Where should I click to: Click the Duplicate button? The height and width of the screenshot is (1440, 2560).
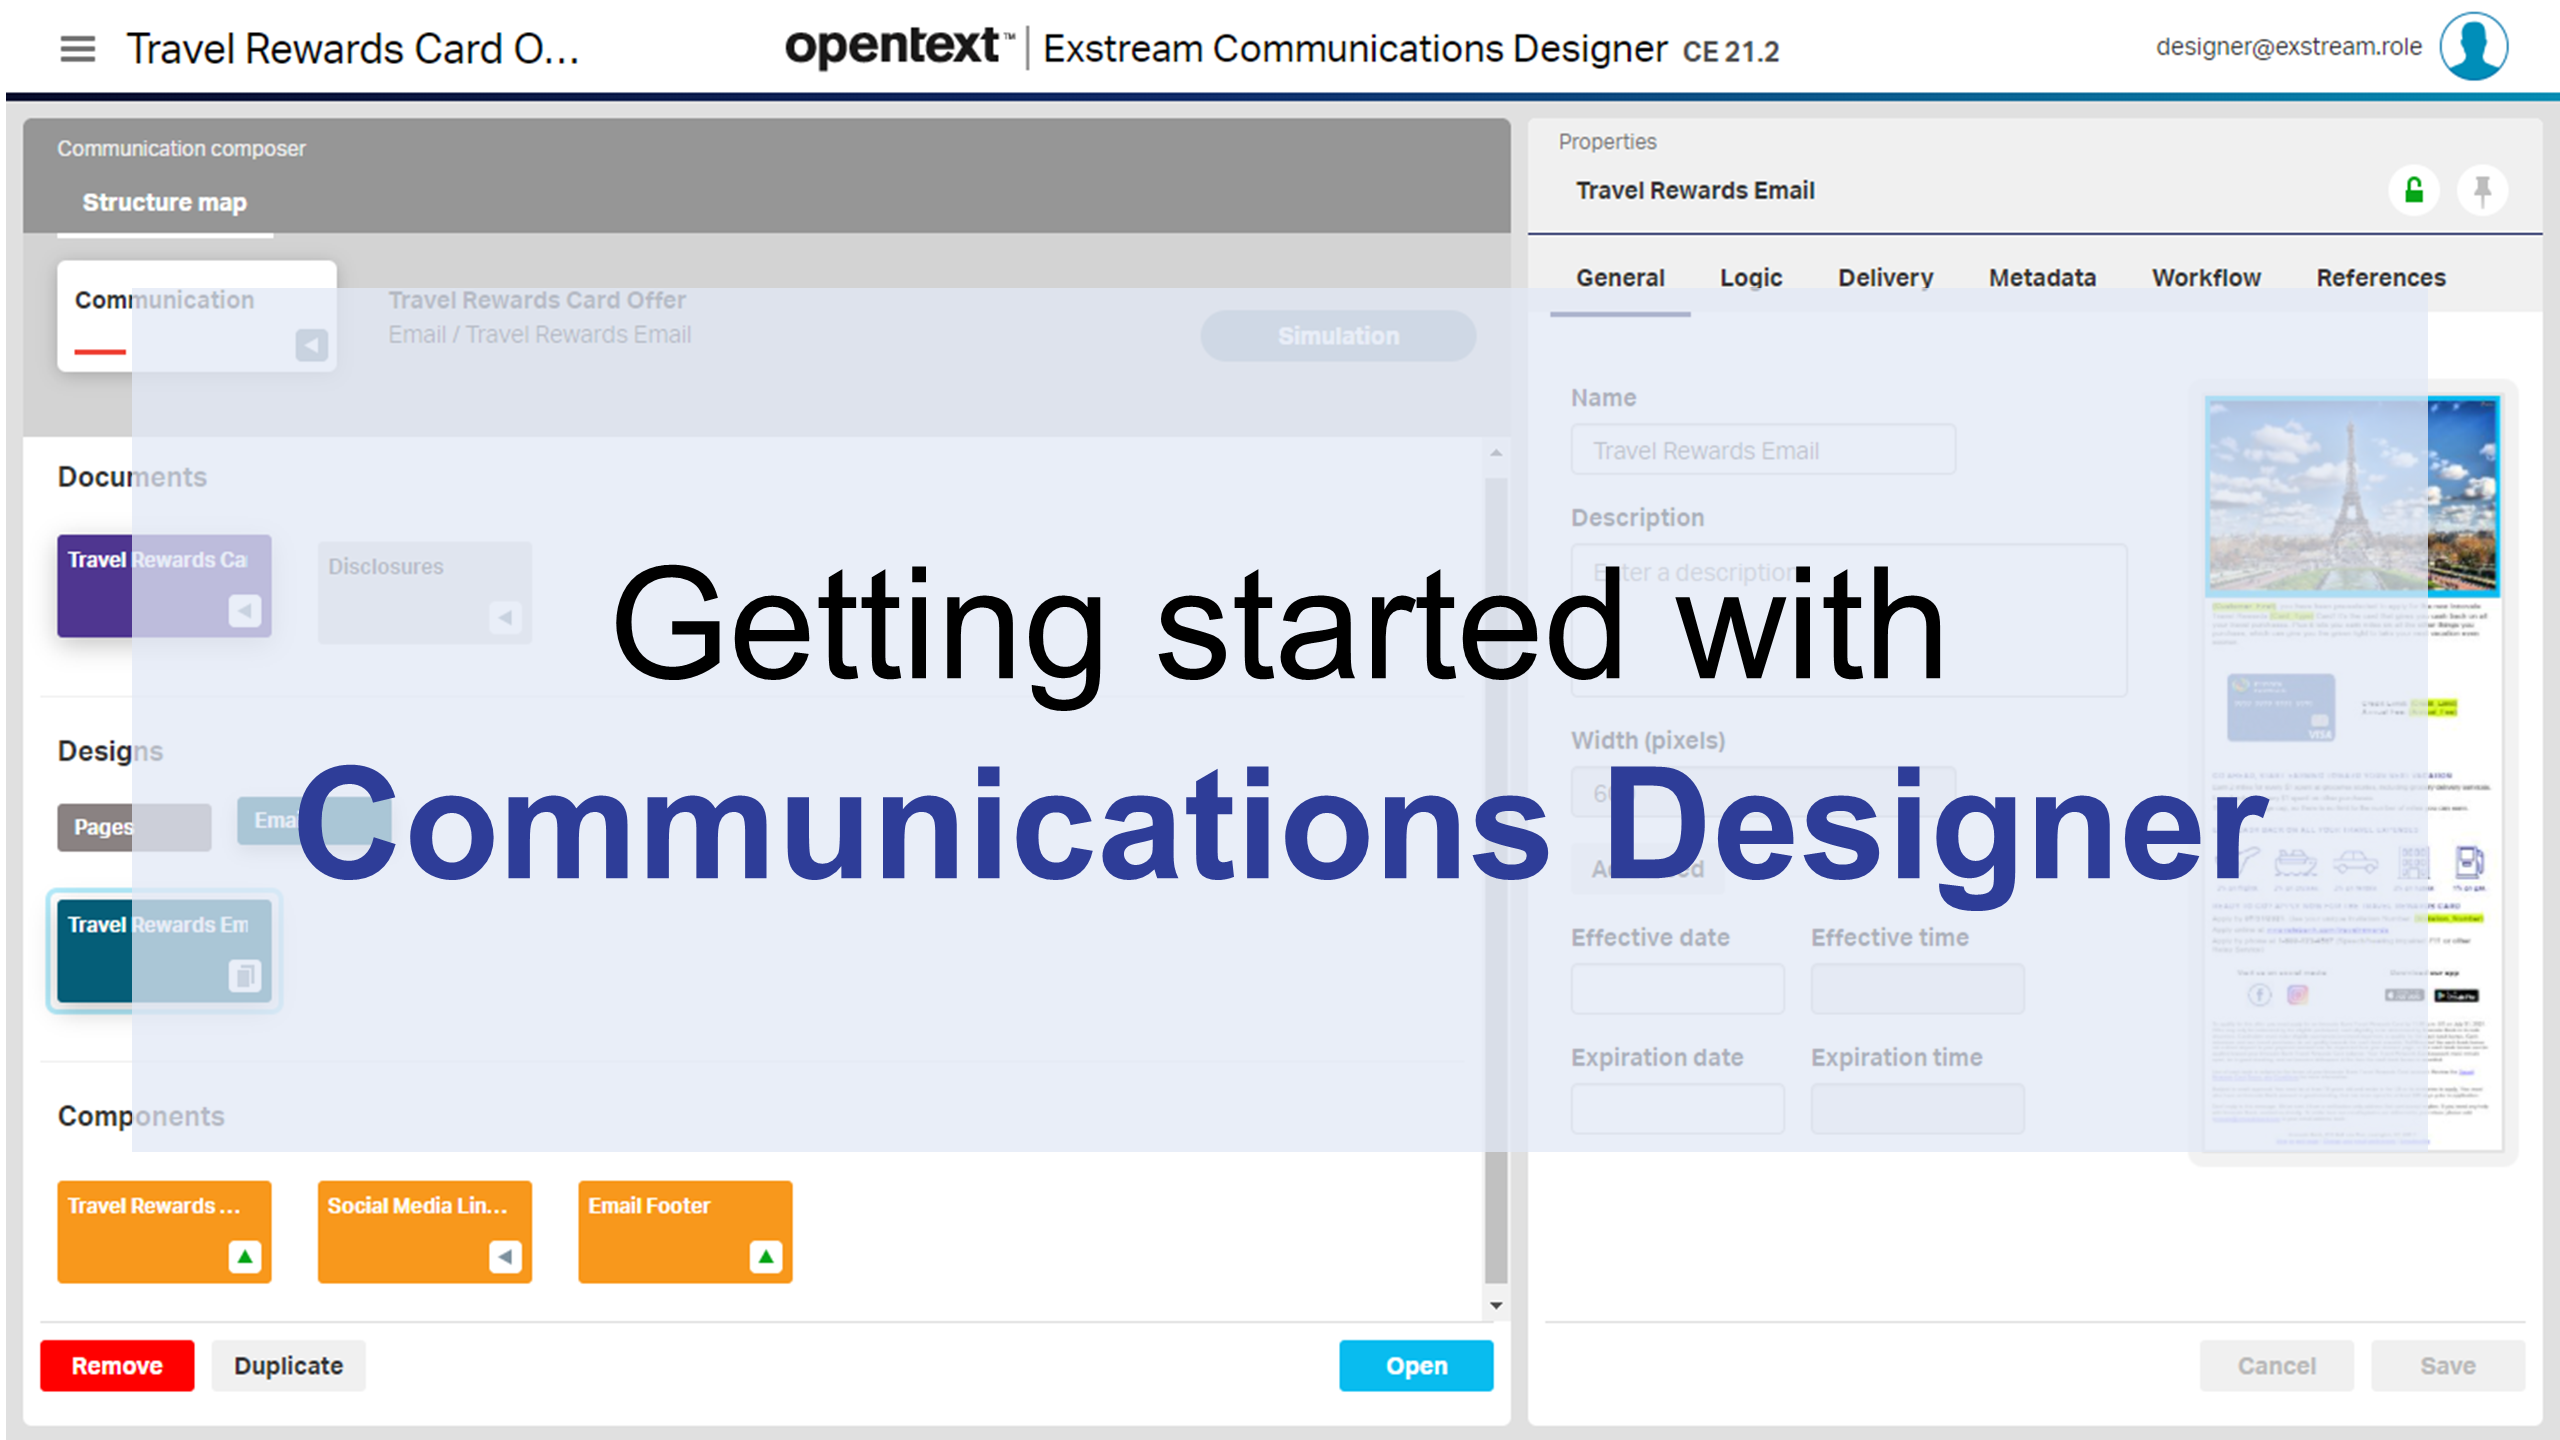(288, 1365)
